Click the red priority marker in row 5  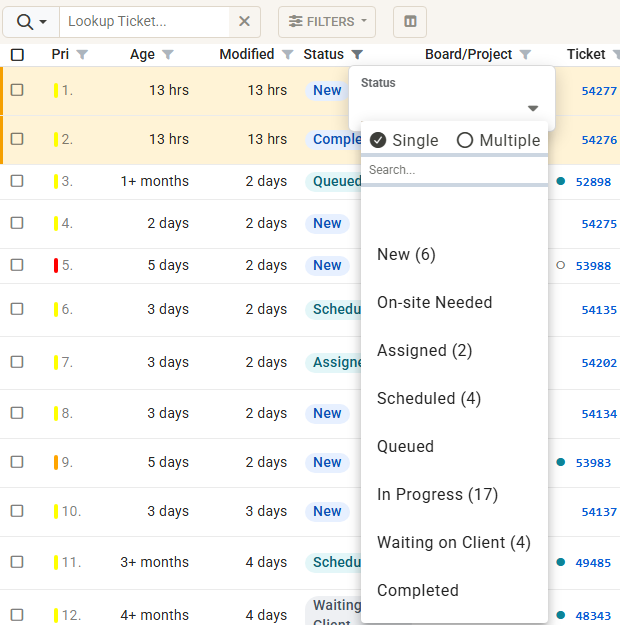coord(56,265)
